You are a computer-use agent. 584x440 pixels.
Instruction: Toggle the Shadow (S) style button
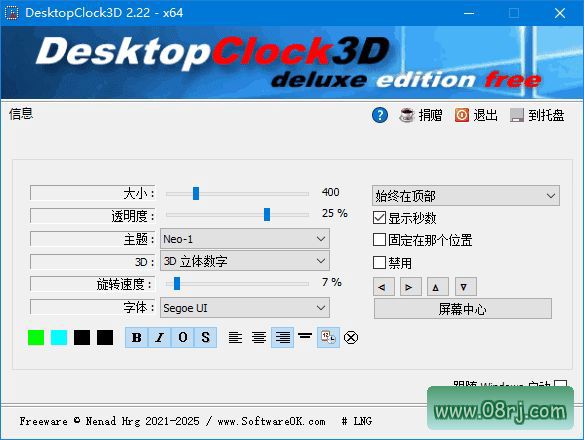coord(205,338)
